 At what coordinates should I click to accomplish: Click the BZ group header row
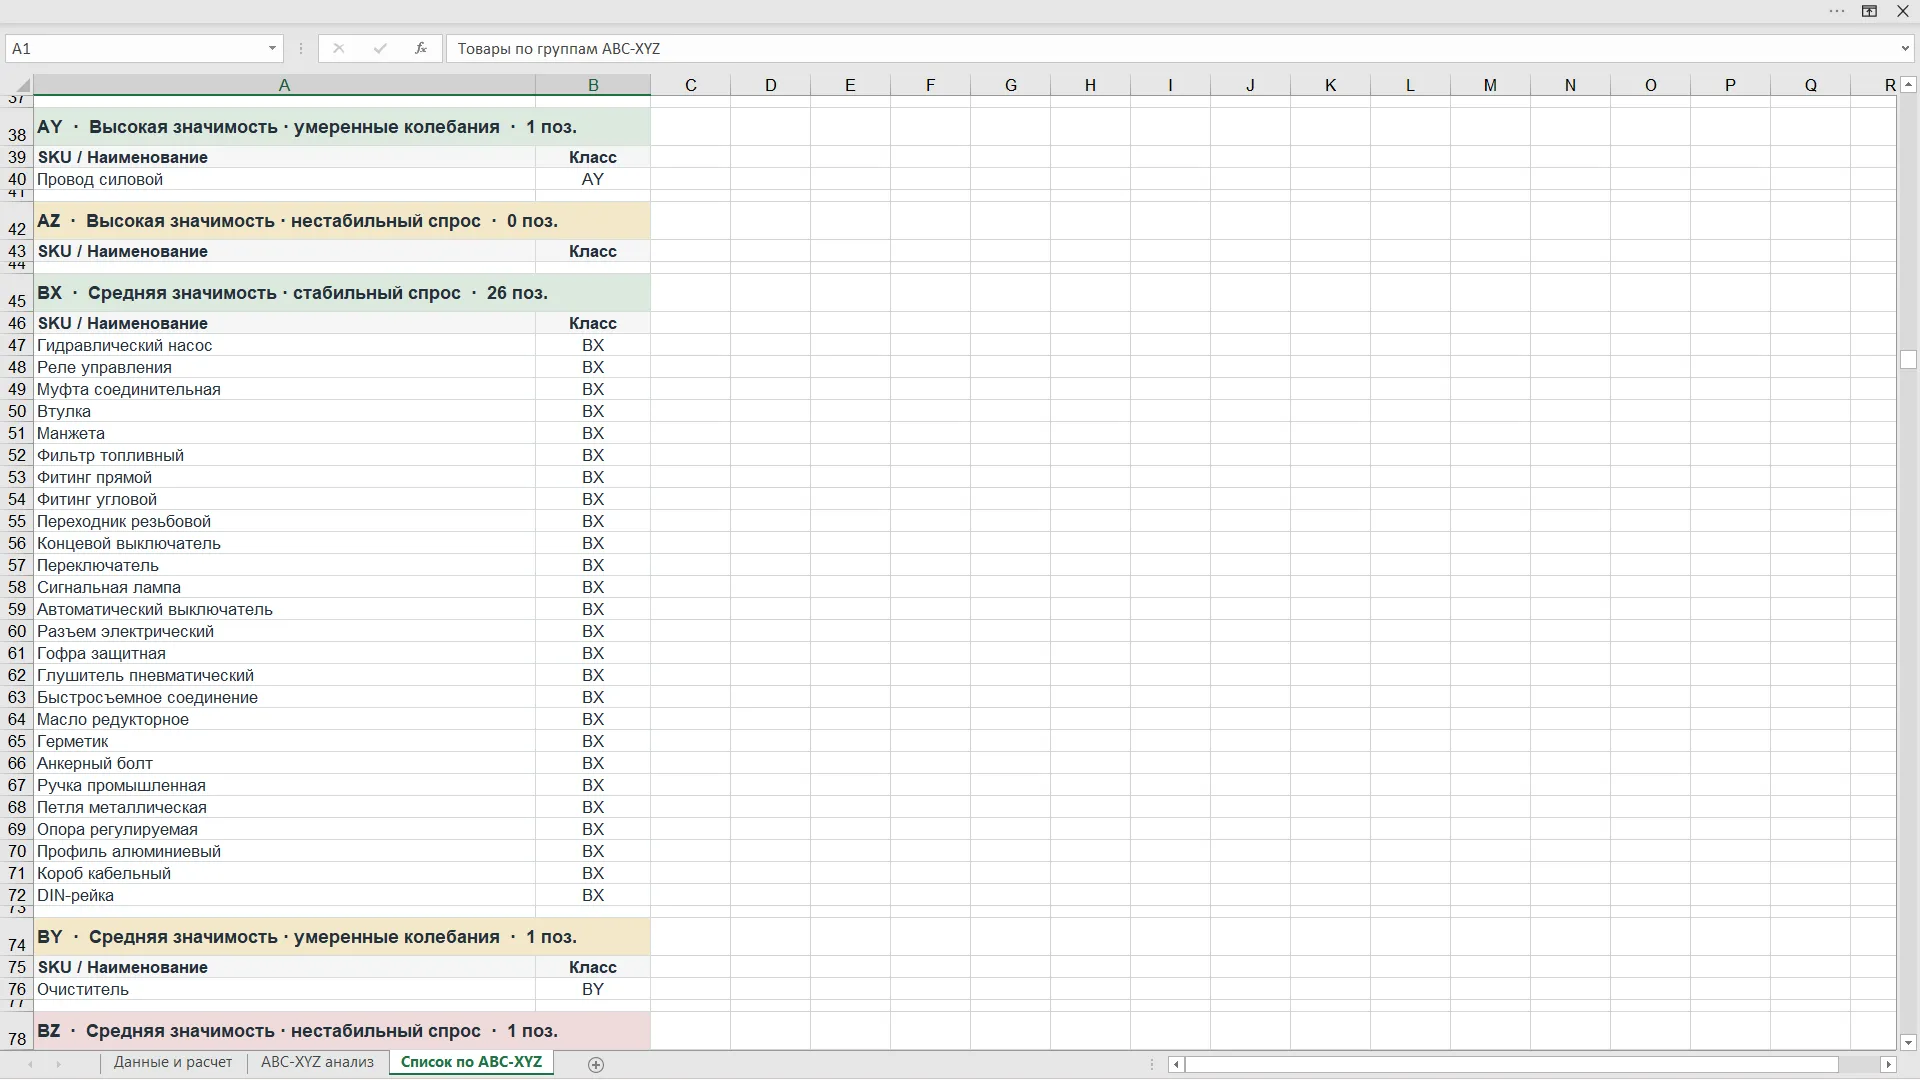[x=342, y=1031]
